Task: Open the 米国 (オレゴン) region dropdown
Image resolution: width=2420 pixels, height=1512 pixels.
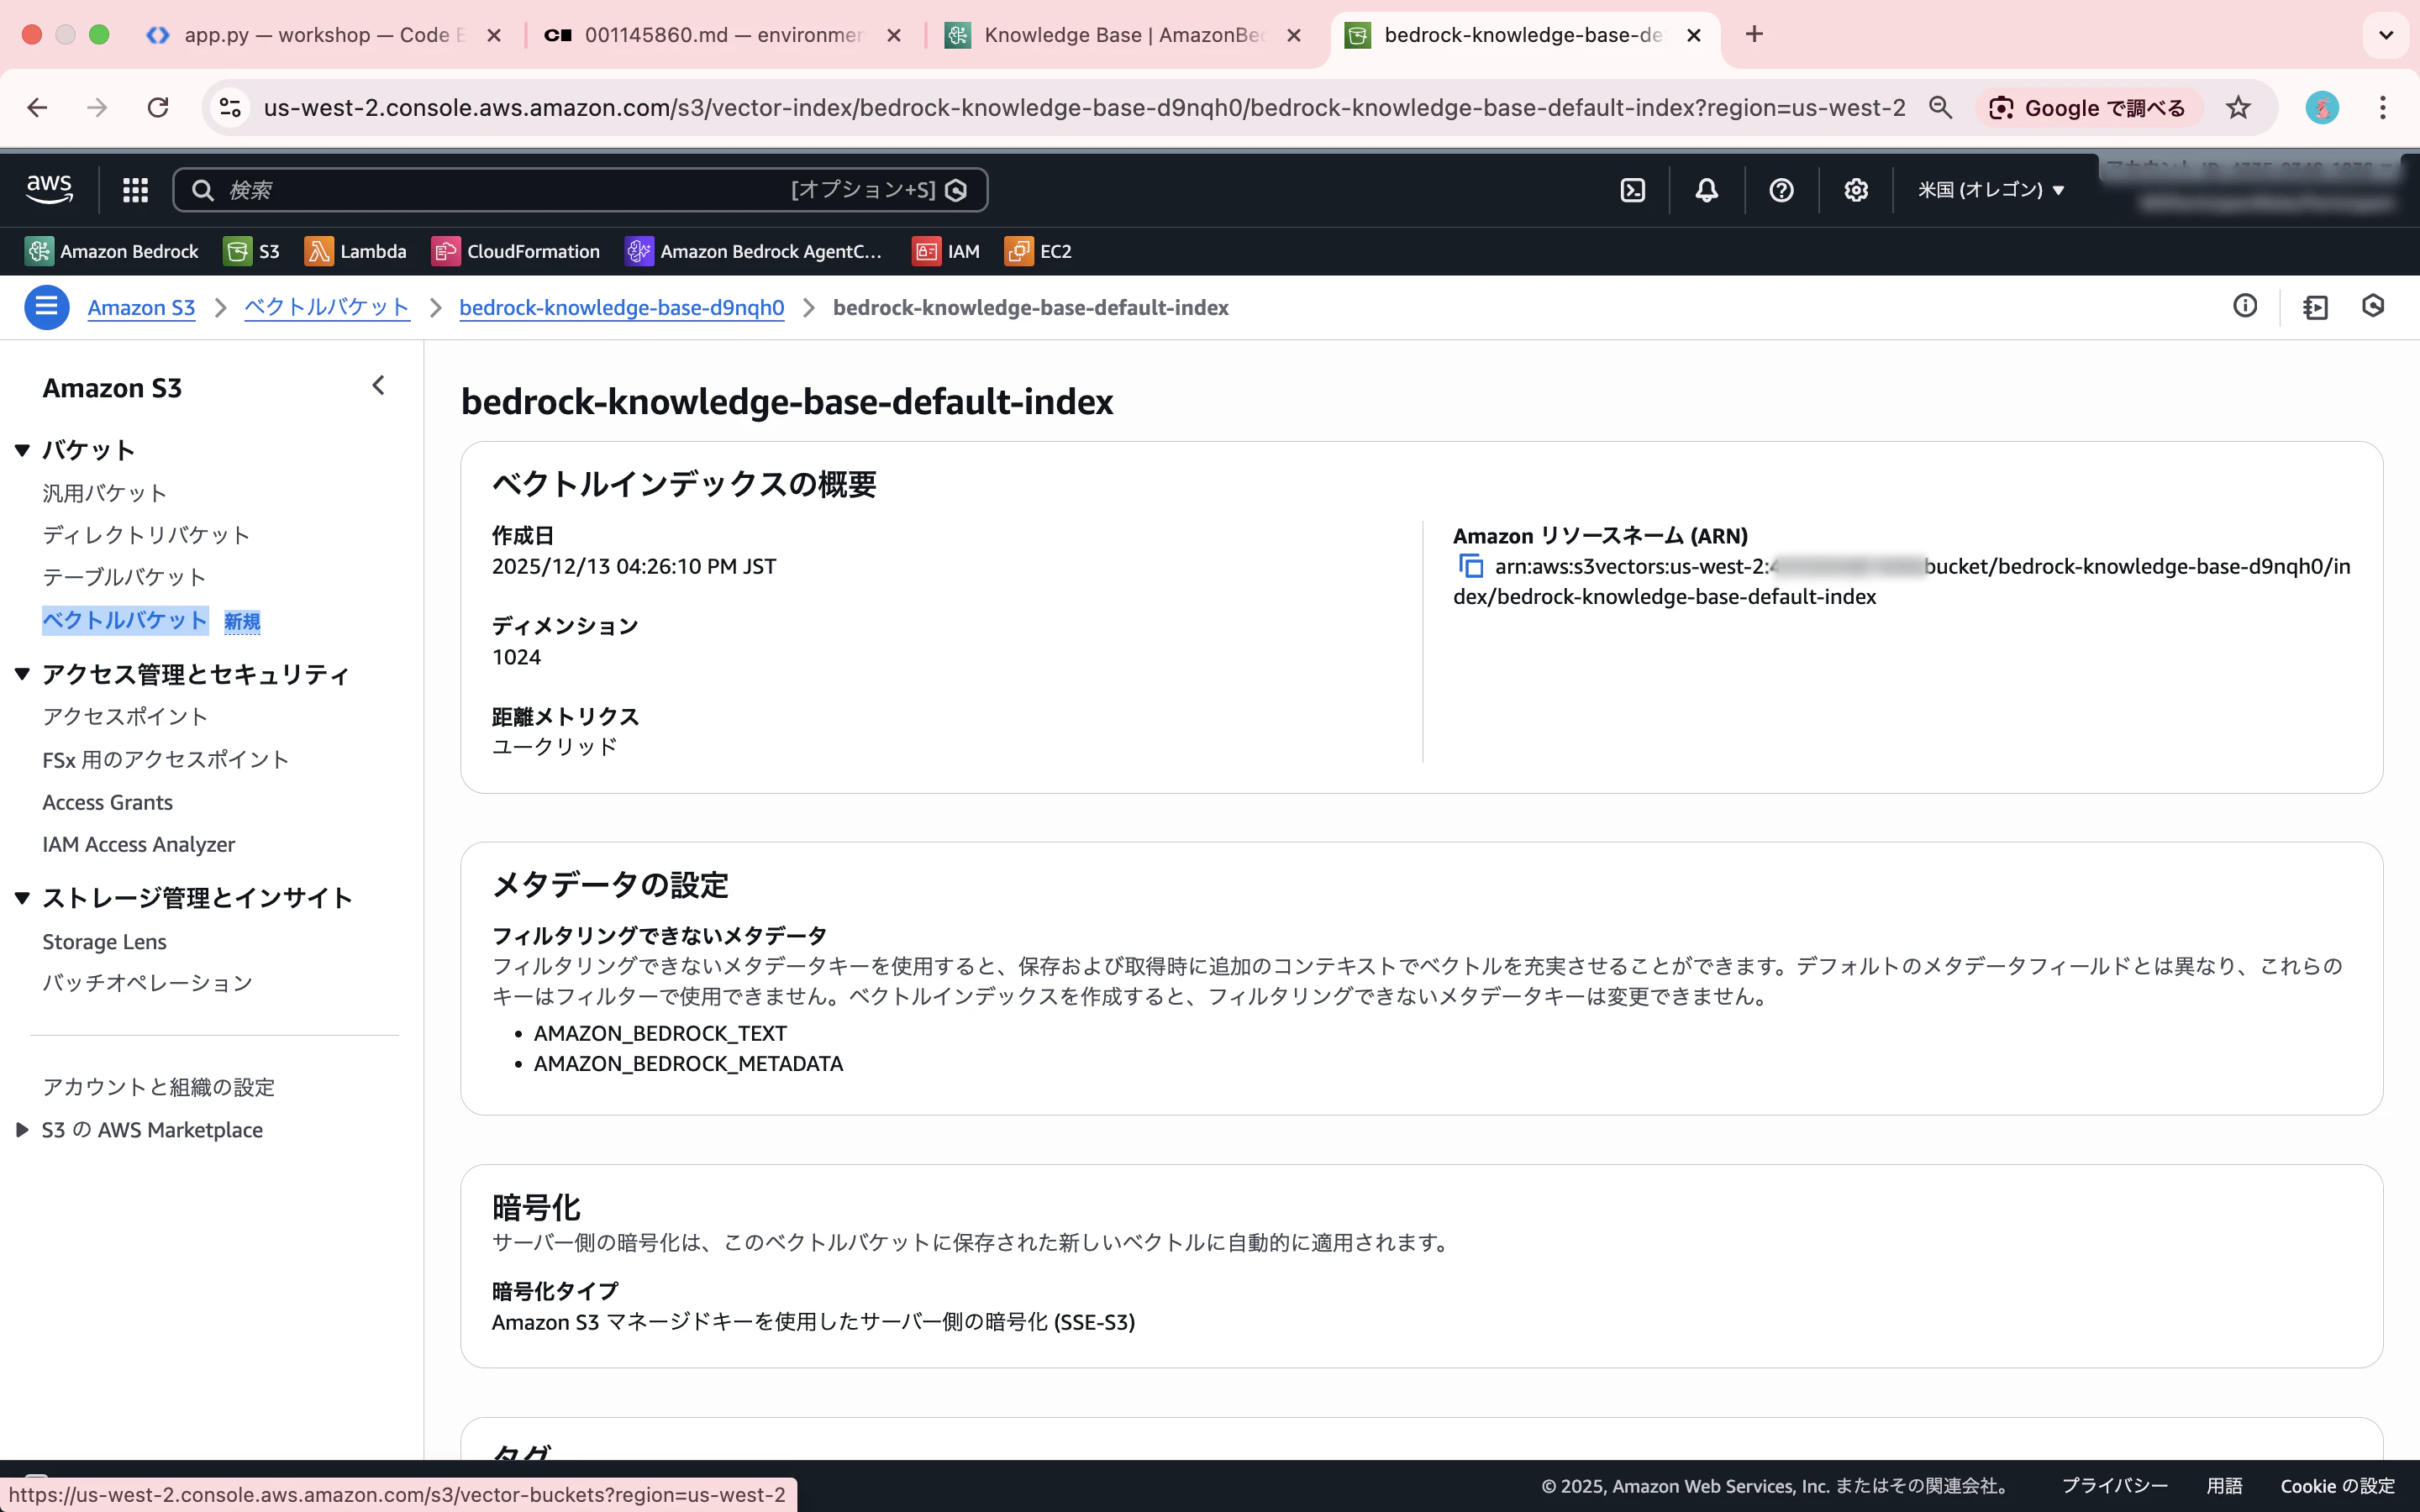Action: 1991,190
